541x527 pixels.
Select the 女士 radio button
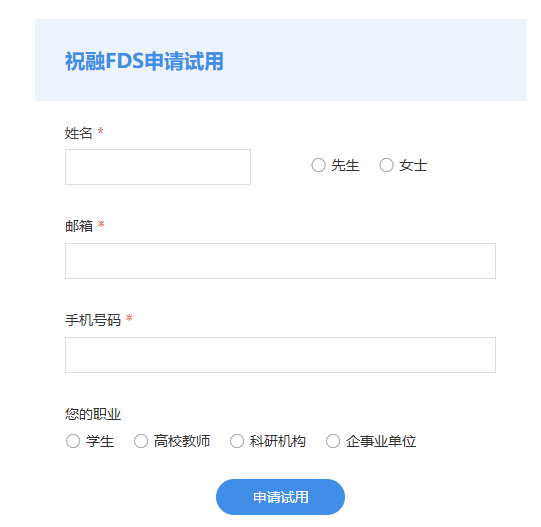386,165
